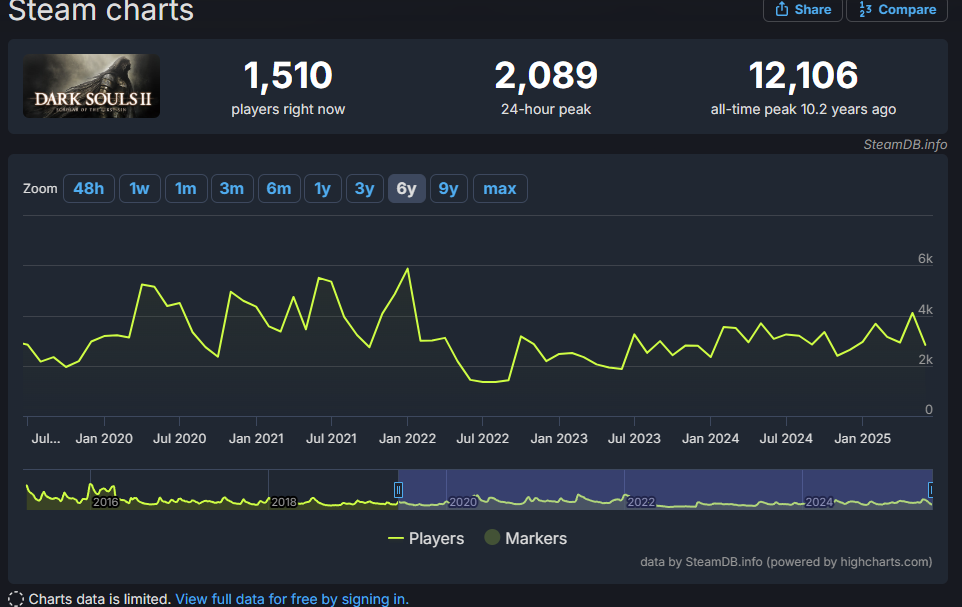Click the compare ranking icon
Image resolution: width=962 pixels, height=607 pixels.
click(865, 9)
